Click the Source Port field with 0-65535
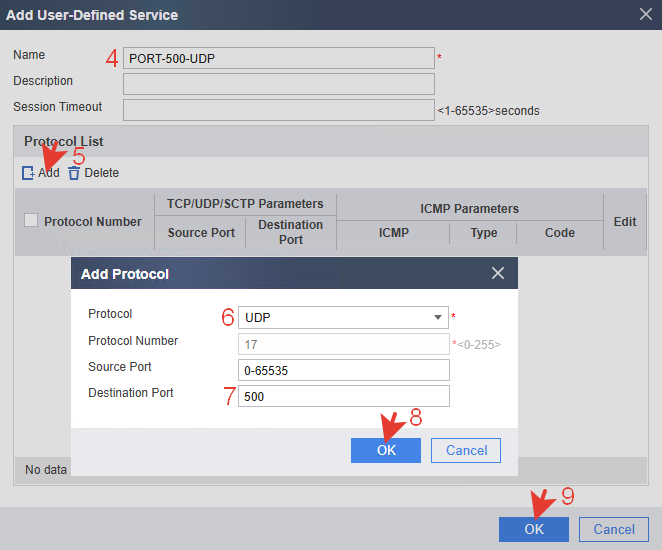This screenshot has width=662, height=550. pyautogui.click(x=343, y=370)
